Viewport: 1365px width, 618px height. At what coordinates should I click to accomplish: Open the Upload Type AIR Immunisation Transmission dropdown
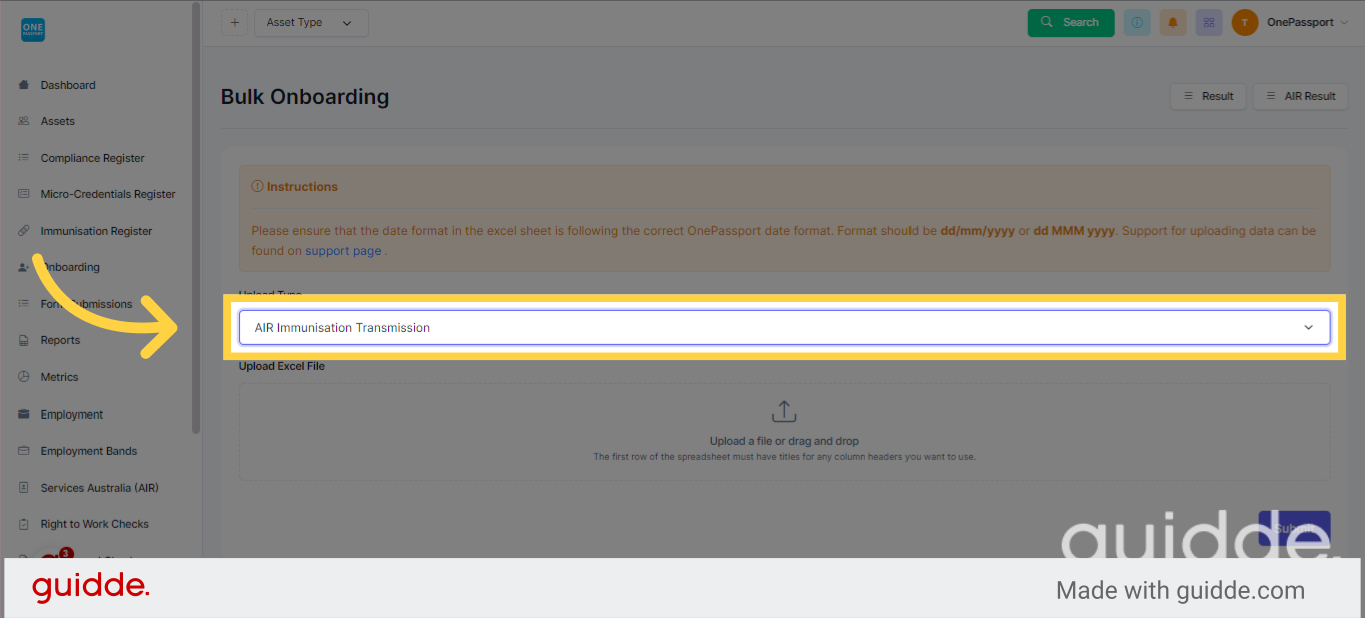(x=784, y=328)
